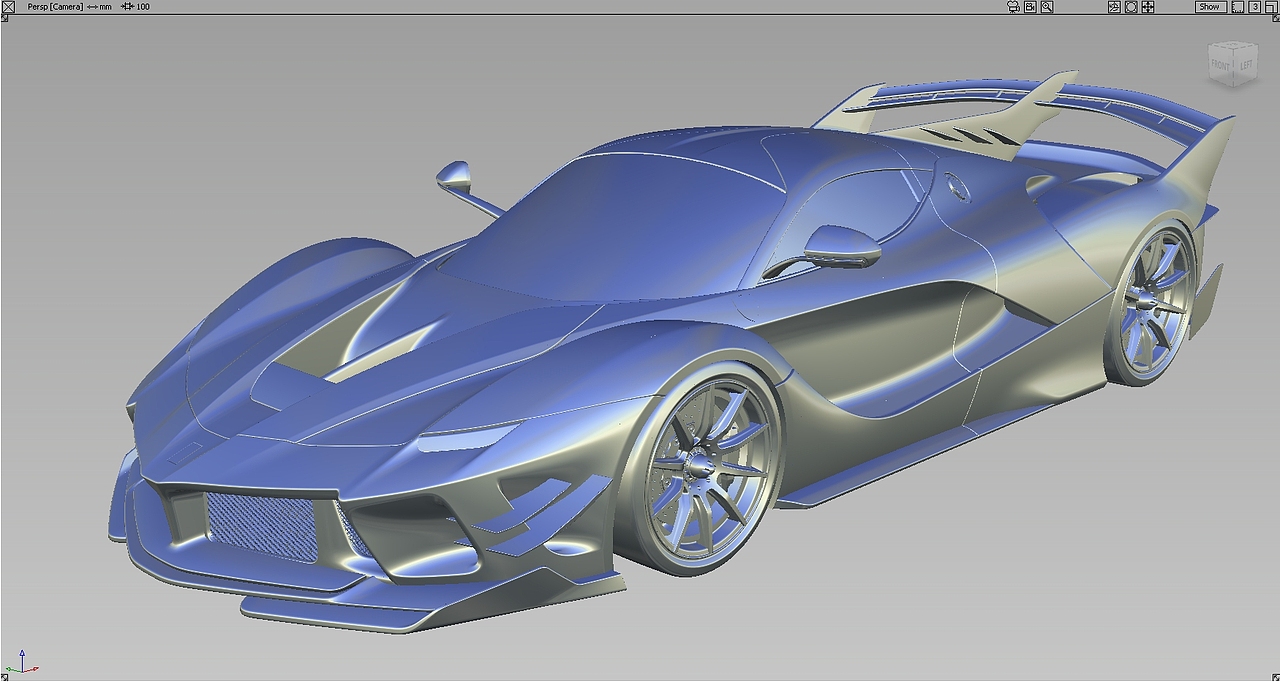Select the circular render region icon
Image resolution: width=1280 pixels, height=682 pixels.
click(x=1129, y=6)
